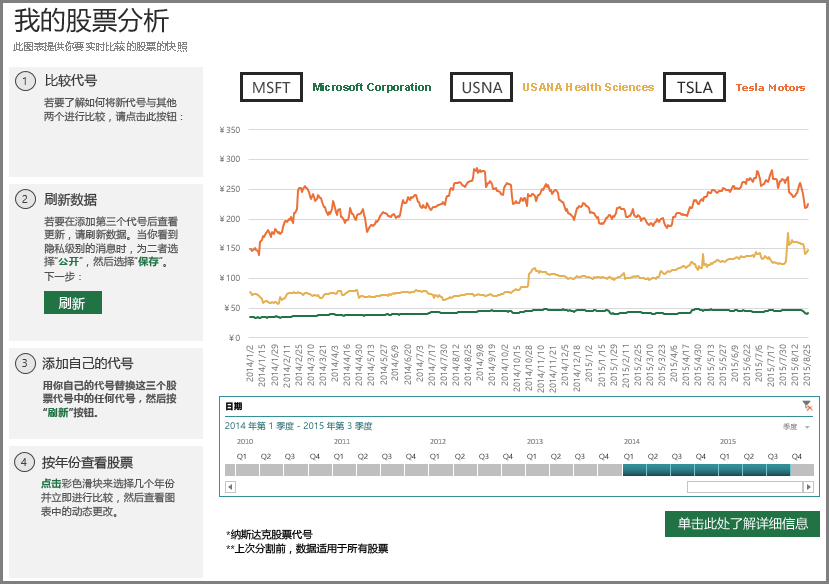The width and height of the screenshot is (829, 584).
Task: Click the green 保存 word in step 2
Action: (149, 262)
